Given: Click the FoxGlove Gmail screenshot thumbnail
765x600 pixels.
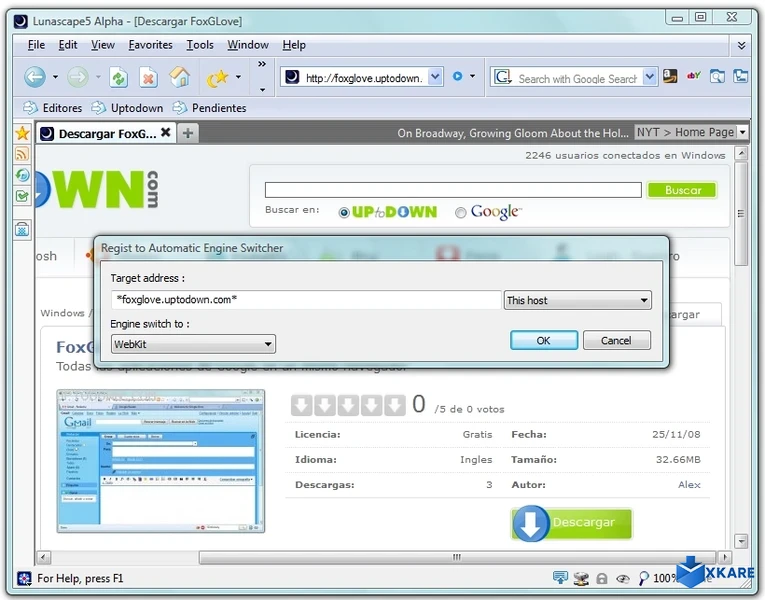Looking at the screenshot, I should coord(161,461).
